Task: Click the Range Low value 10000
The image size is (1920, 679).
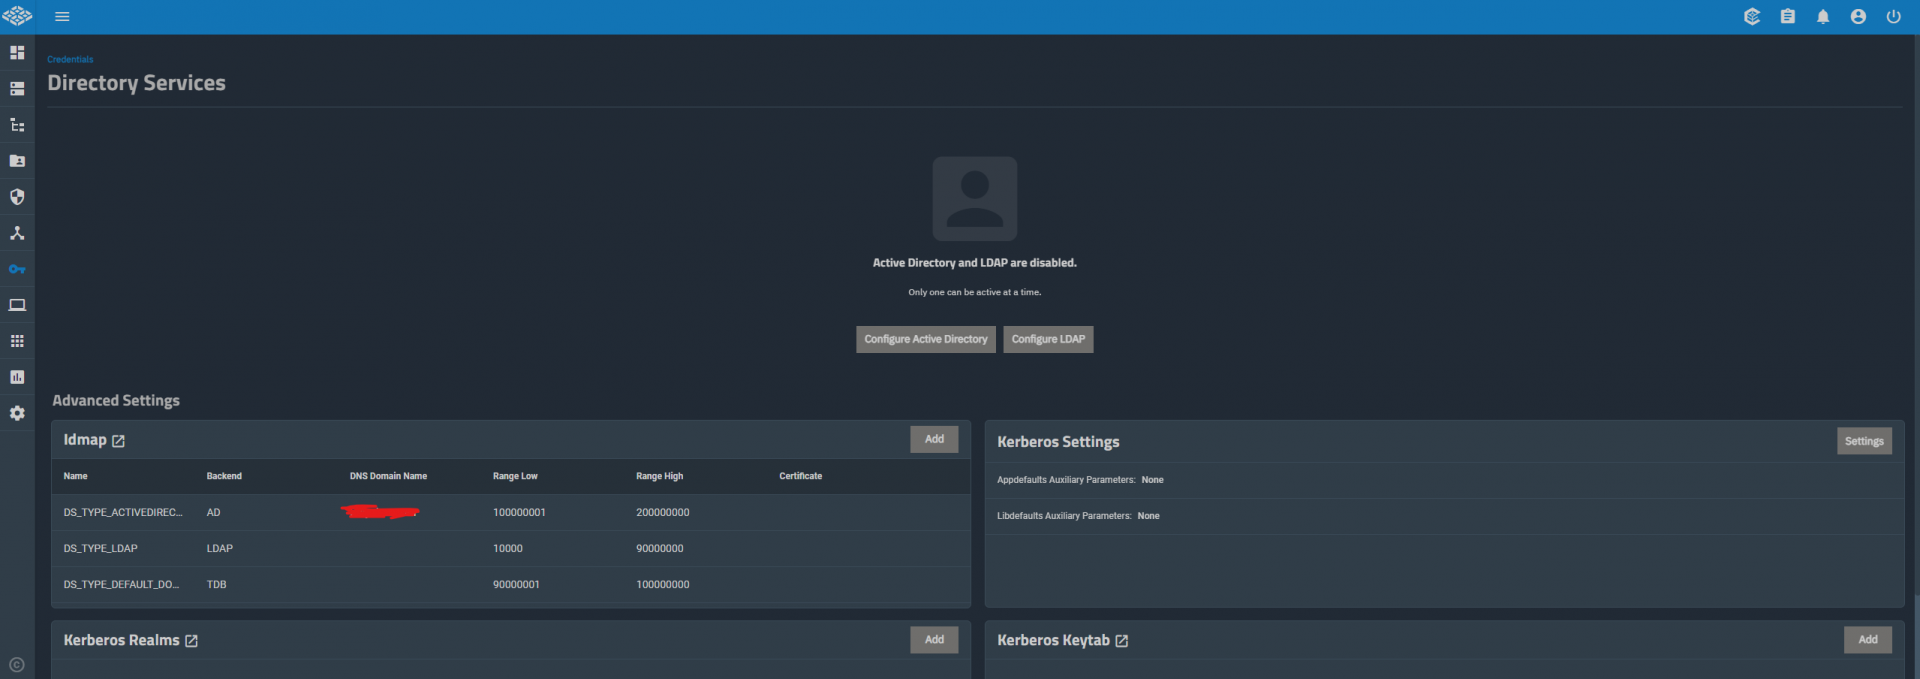Action: click(508, 548)
